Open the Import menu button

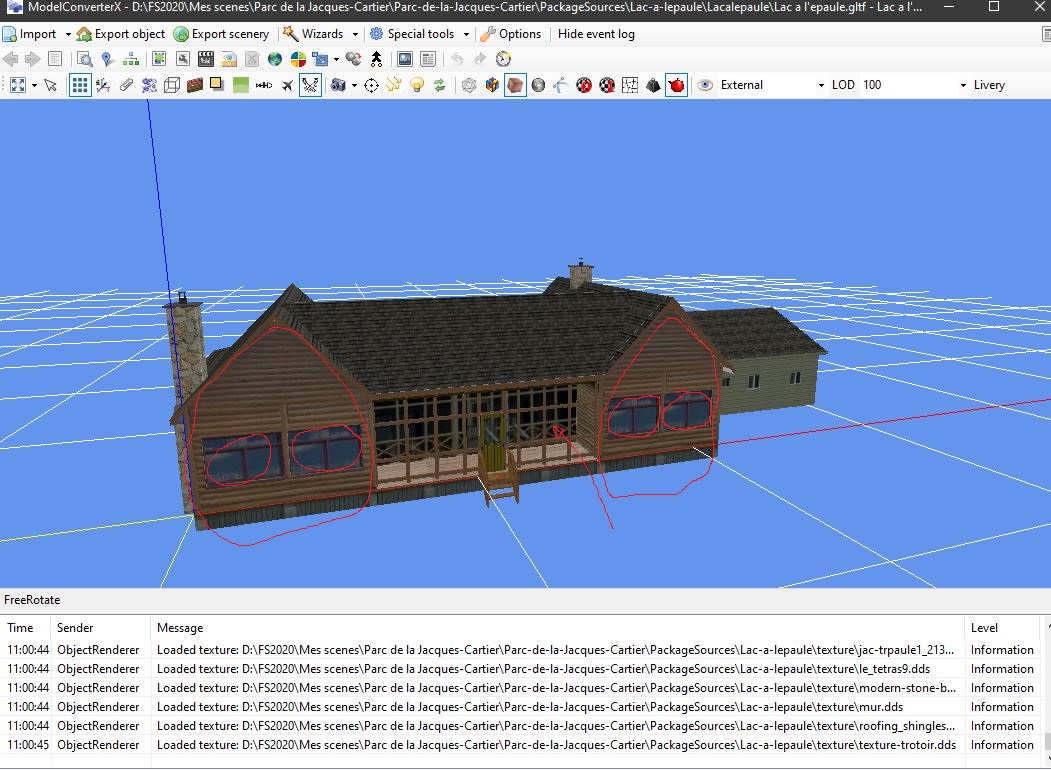[x=29, y=34]
